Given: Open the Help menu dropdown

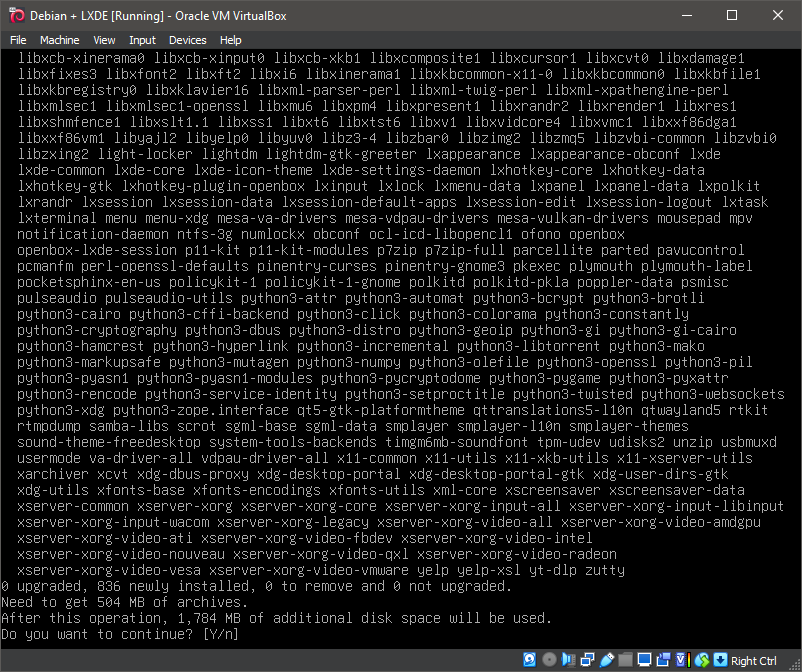Looking at the screenshot, I should click(231, 40).
